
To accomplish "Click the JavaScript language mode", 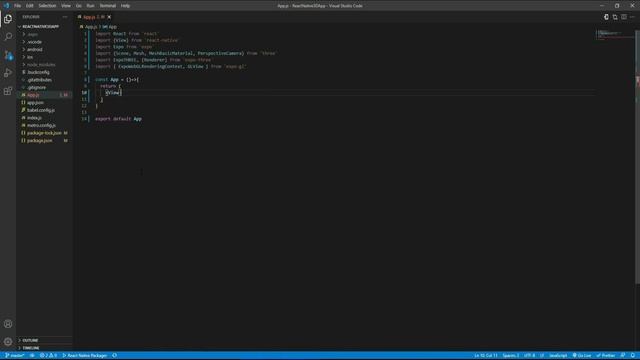I will click(x=558, y=356).
